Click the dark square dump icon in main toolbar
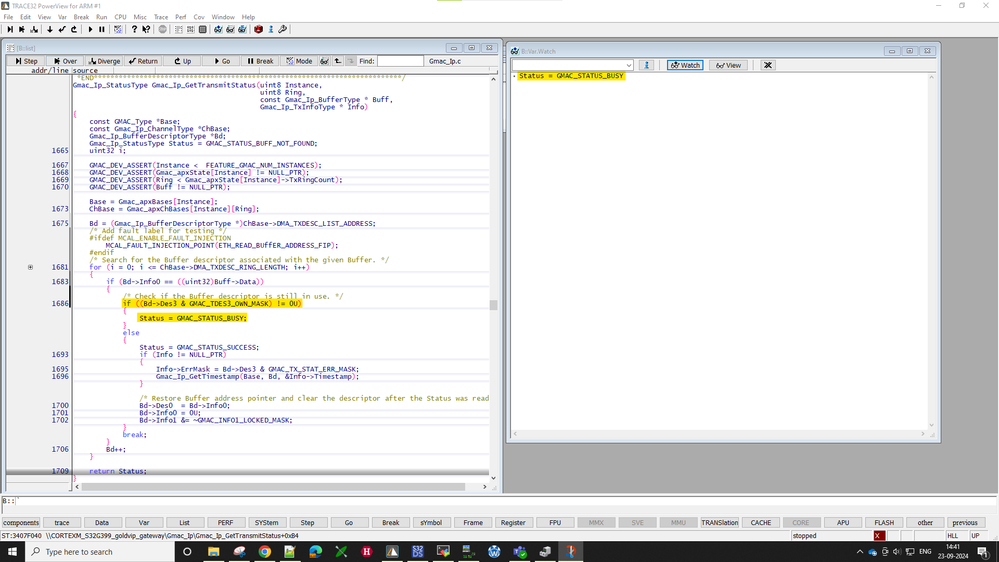The width and height of the screenshot is (999, 562). click(x=203, y=29)
